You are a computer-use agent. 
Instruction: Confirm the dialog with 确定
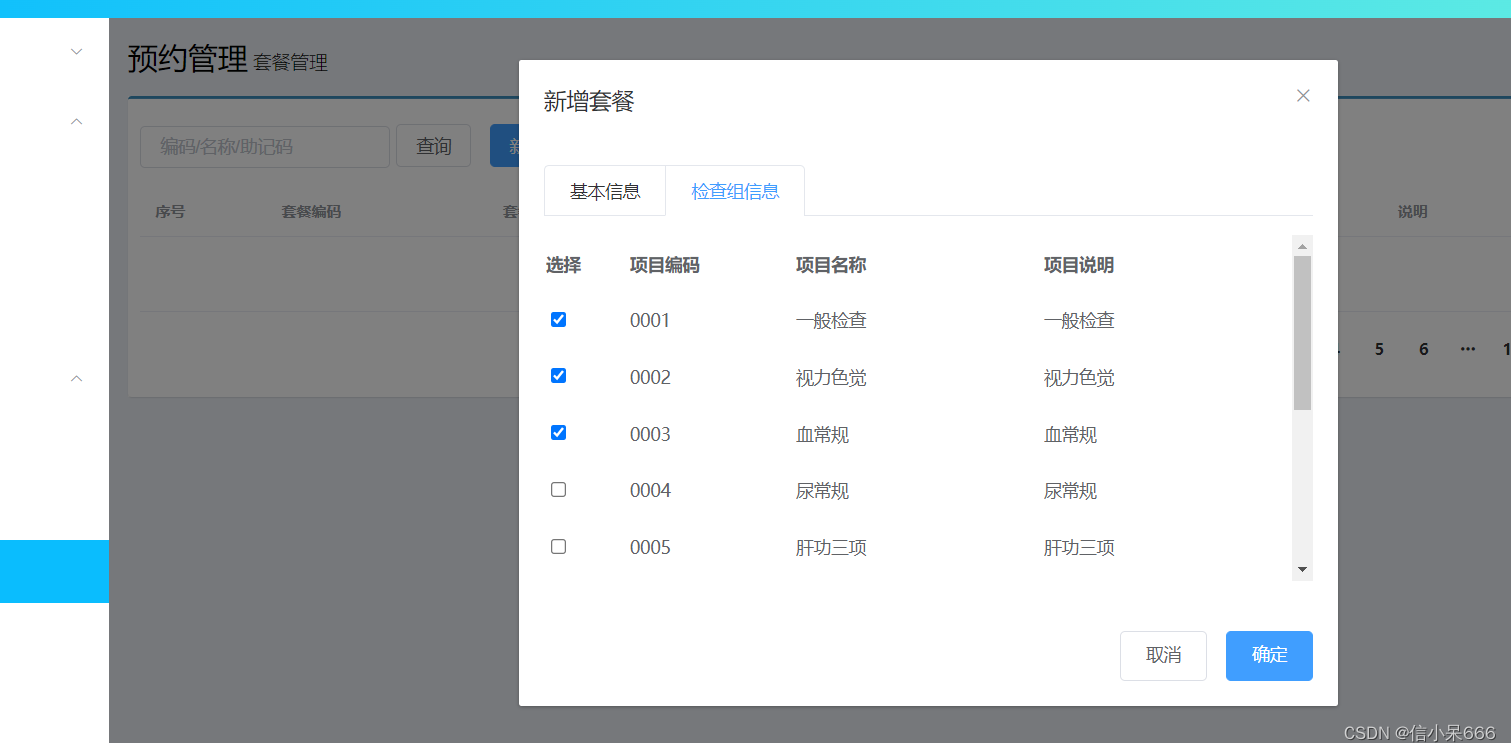click(1268, 655)
